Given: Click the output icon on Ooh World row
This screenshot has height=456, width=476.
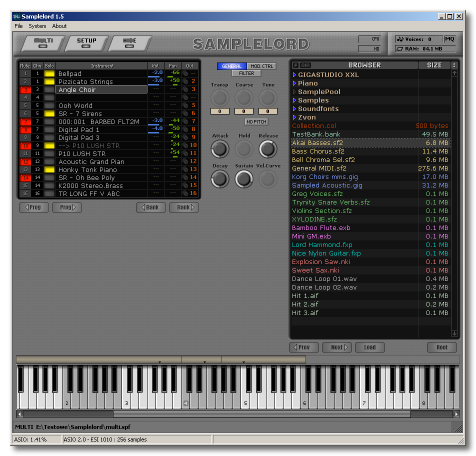Looking at the screenshot, I should 185,105.
